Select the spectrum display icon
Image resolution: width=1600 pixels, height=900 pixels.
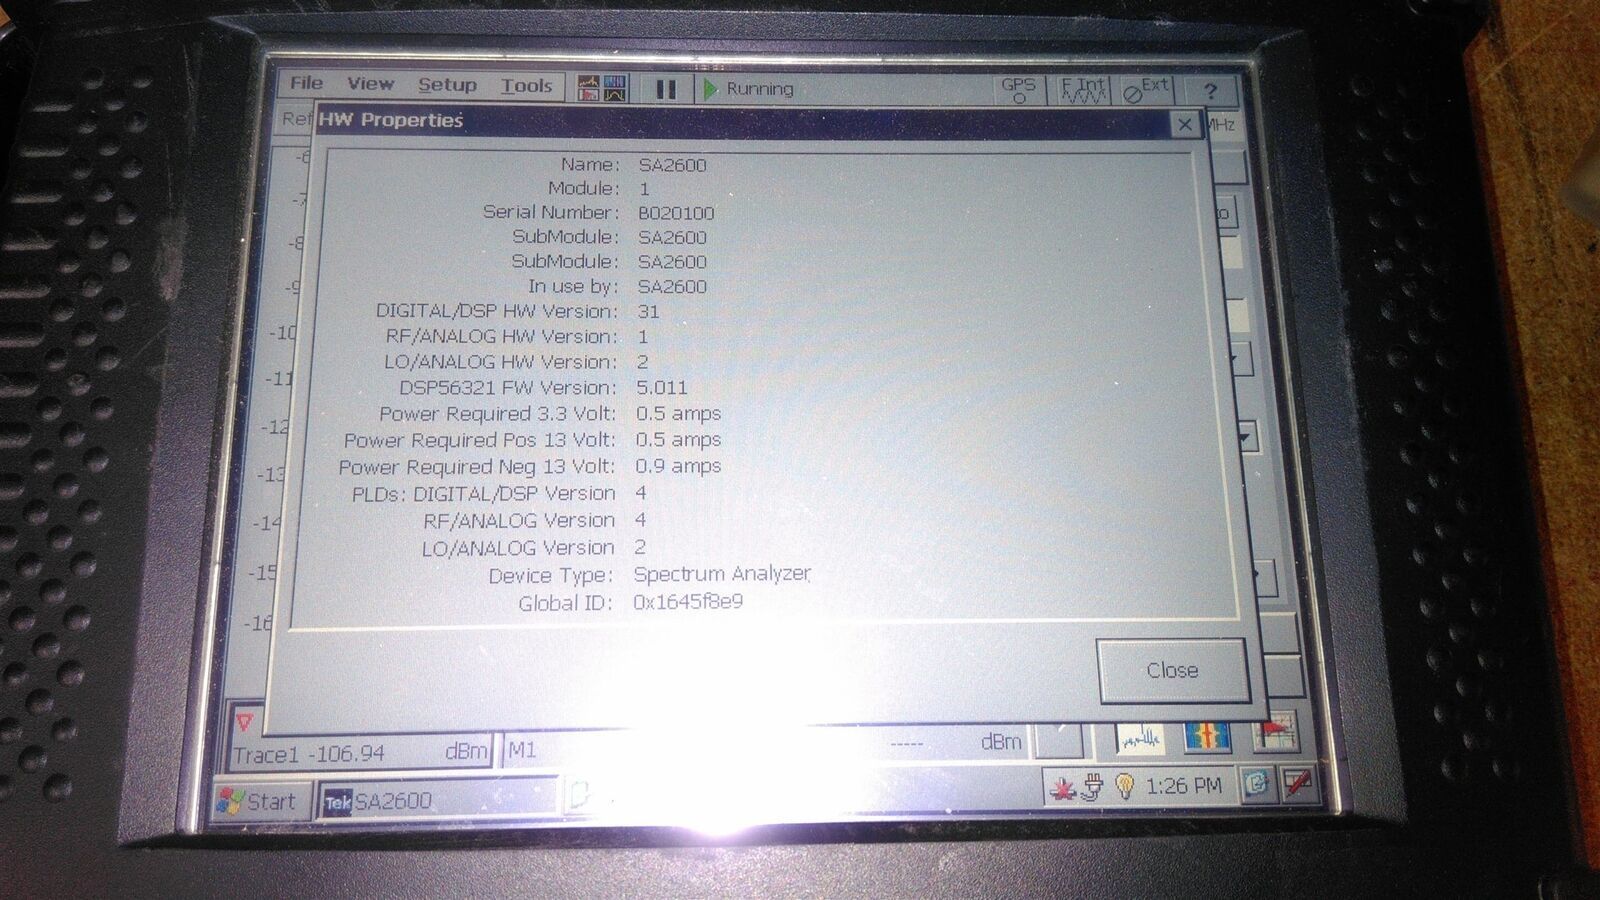coord(1140,738)
